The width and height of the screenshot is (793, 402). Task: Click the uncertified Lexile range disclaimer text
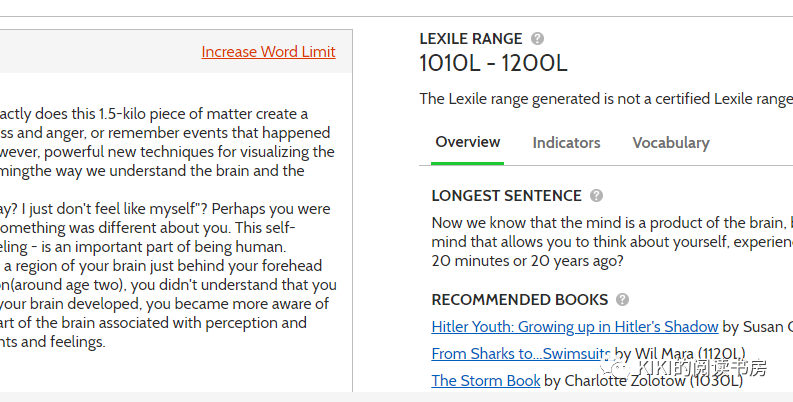point(606,99)
